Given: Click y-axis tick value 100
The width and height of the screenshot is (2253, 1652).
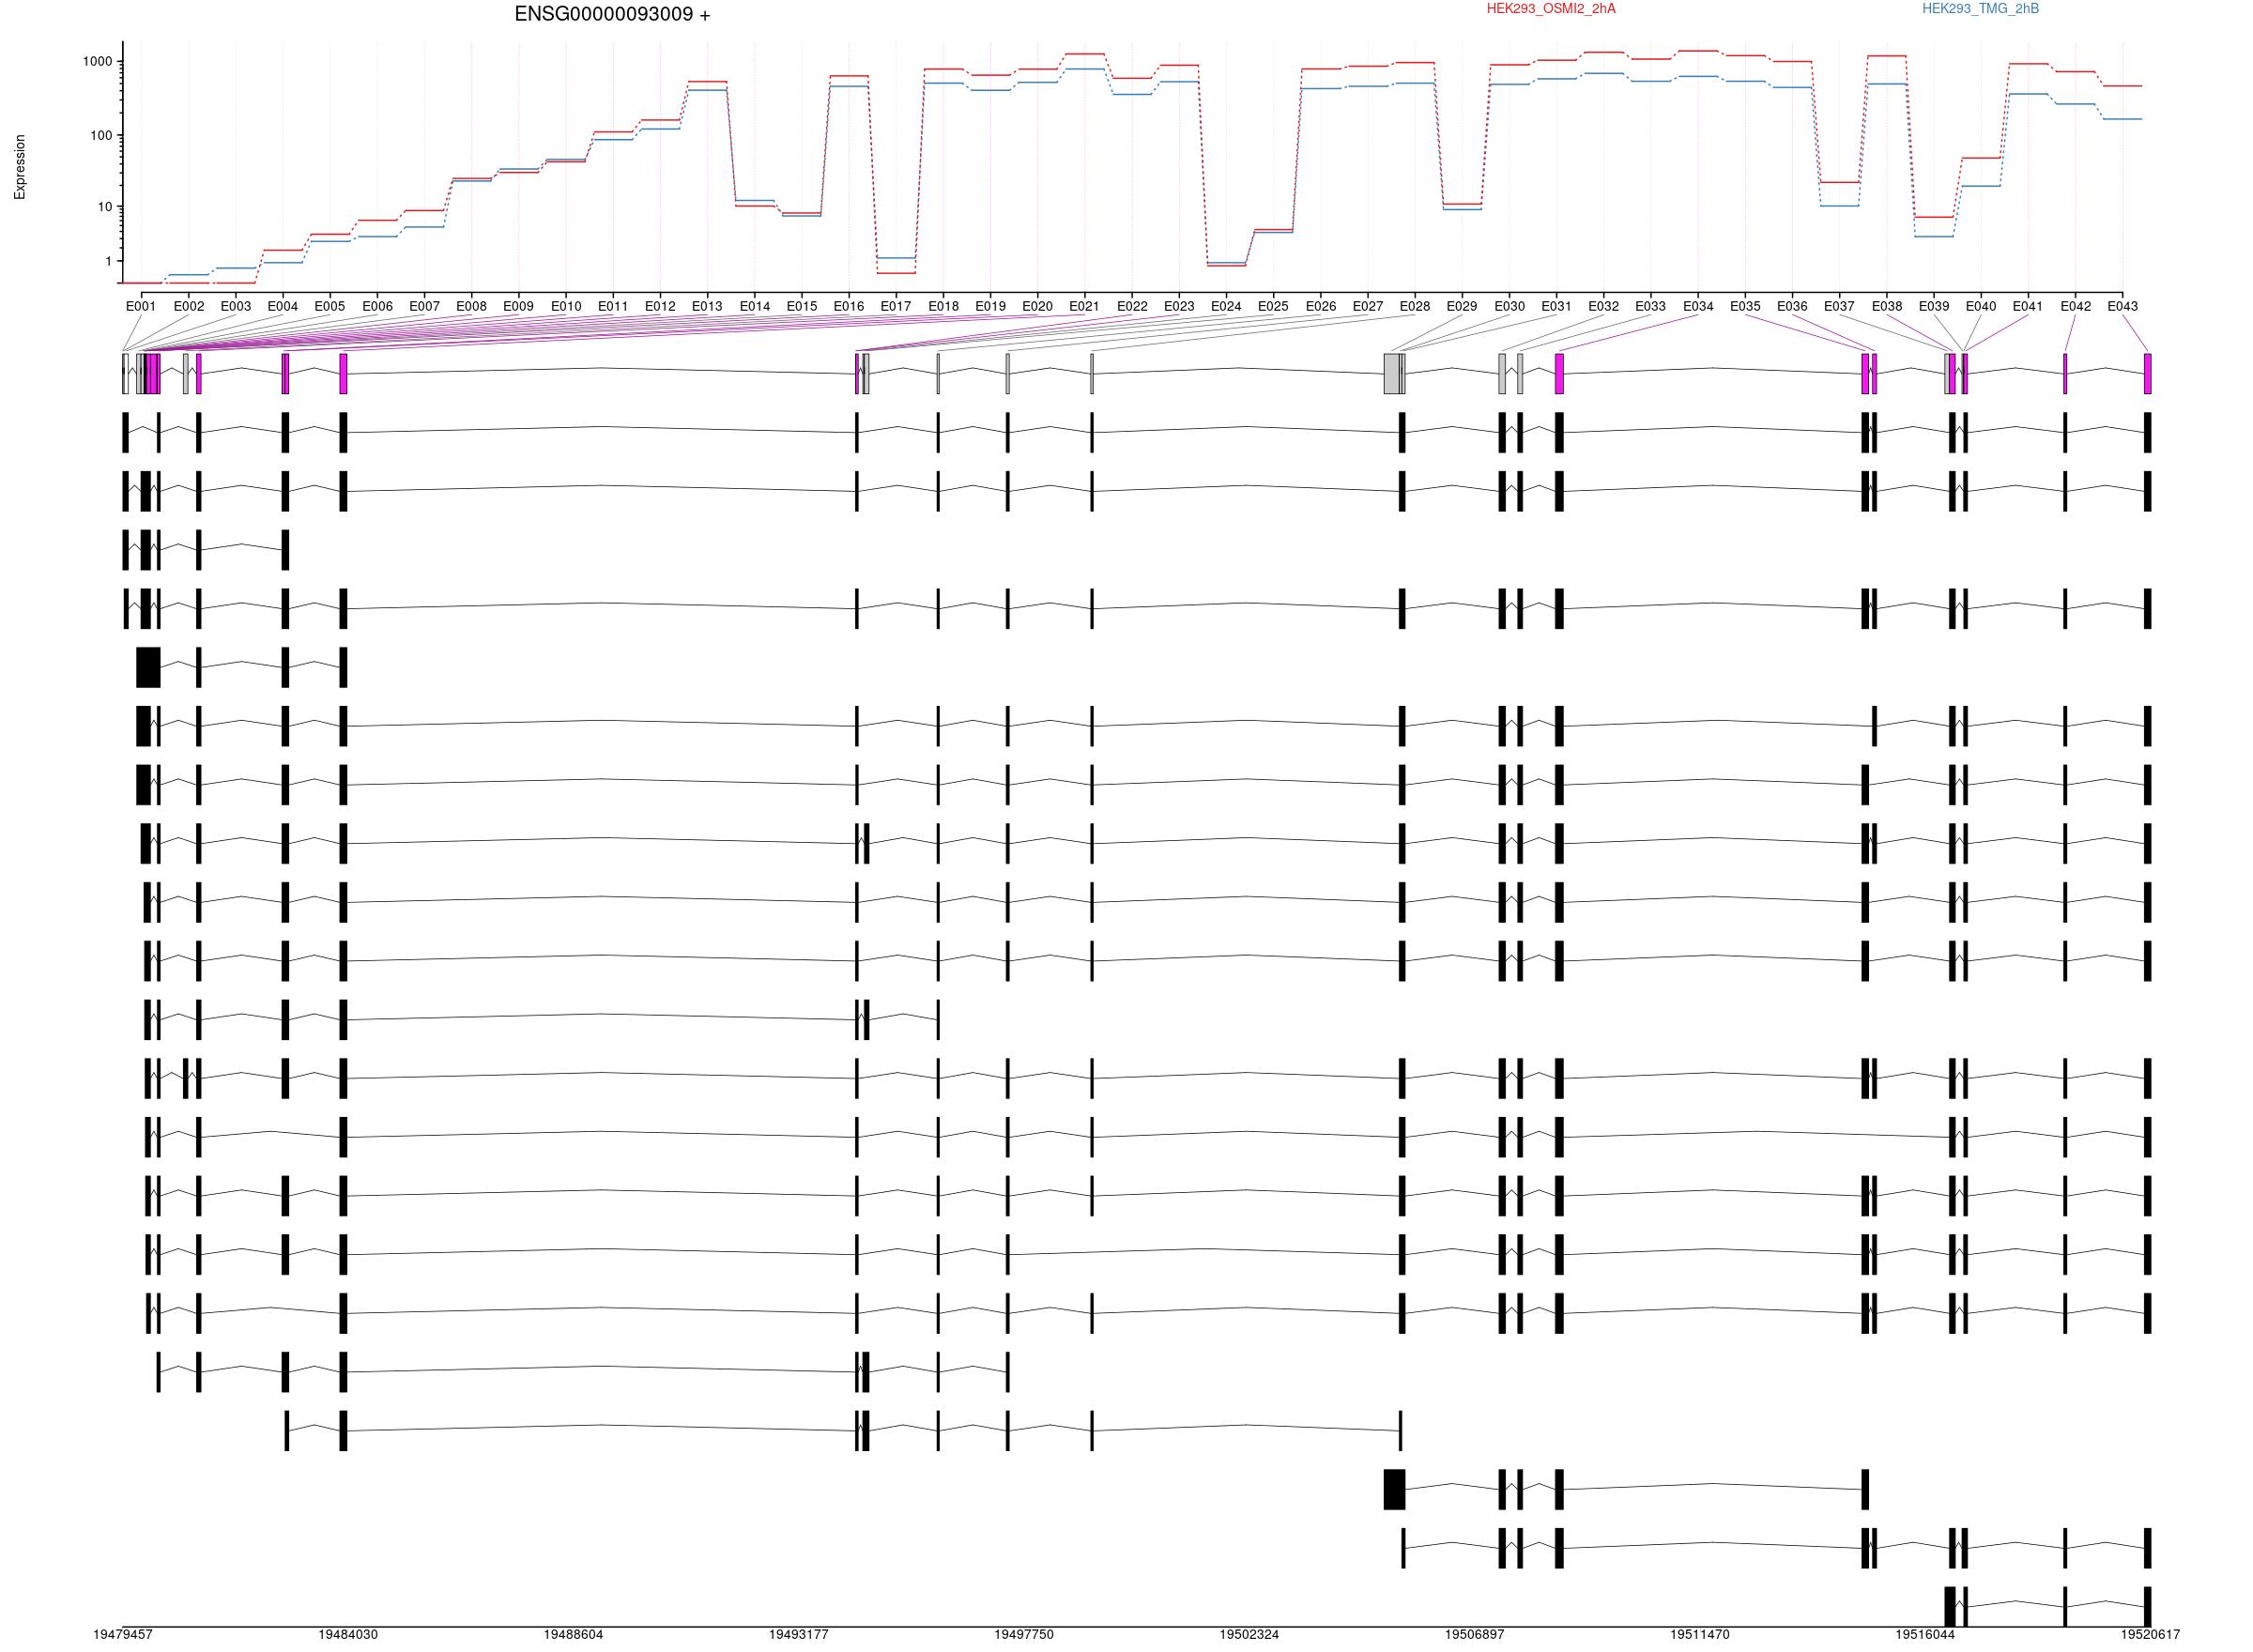Looking at the screenshot, I should pos(101,135).
